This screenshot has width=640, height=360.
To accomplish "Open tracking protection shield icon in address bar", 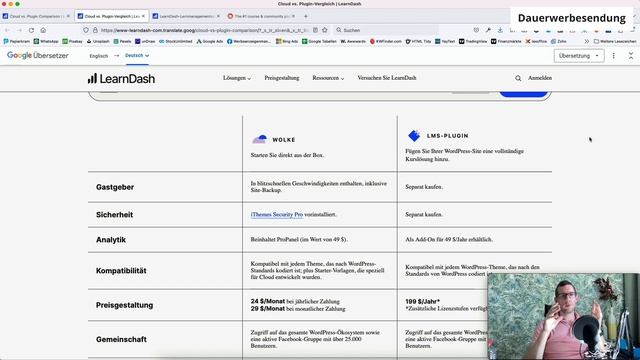I will click(x=86, y=30).
